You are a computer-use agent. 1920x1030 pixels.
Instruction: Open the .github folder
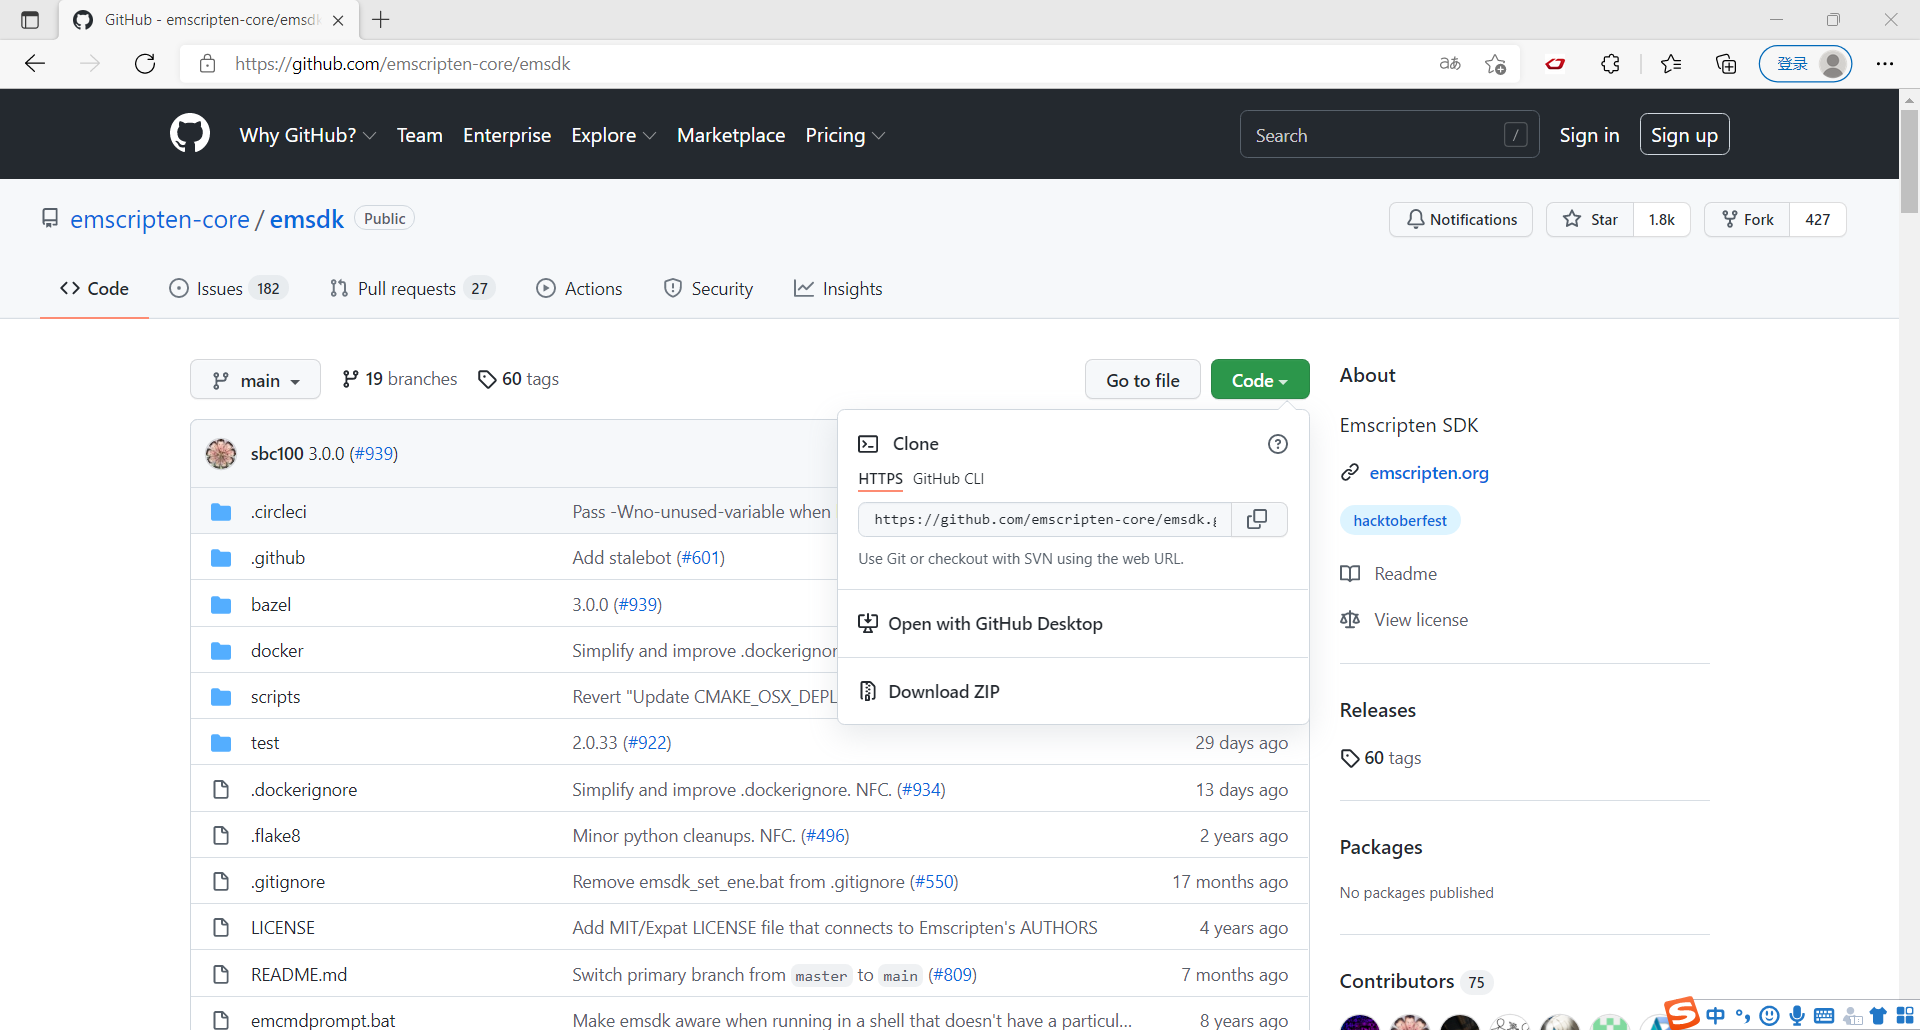coord(278,558)
